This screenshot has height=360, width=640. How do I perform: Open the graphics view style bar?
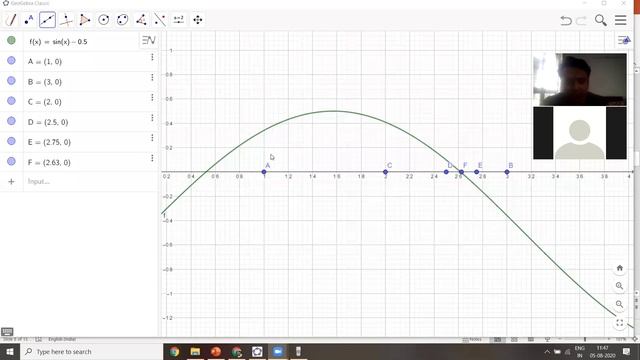[x=624, y=40]
